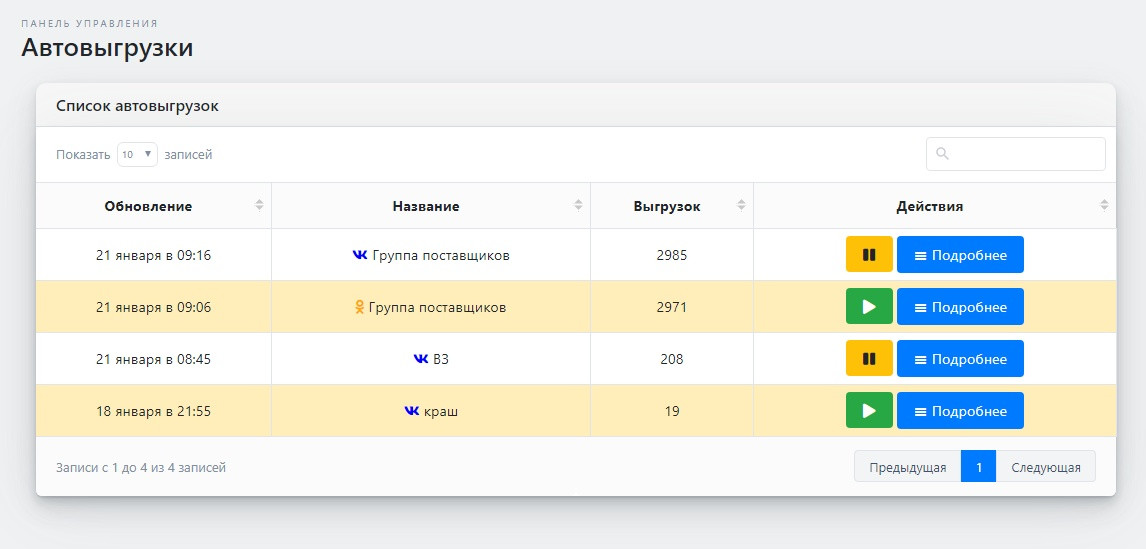Click the VK icon in the first row

click(360, 255)
